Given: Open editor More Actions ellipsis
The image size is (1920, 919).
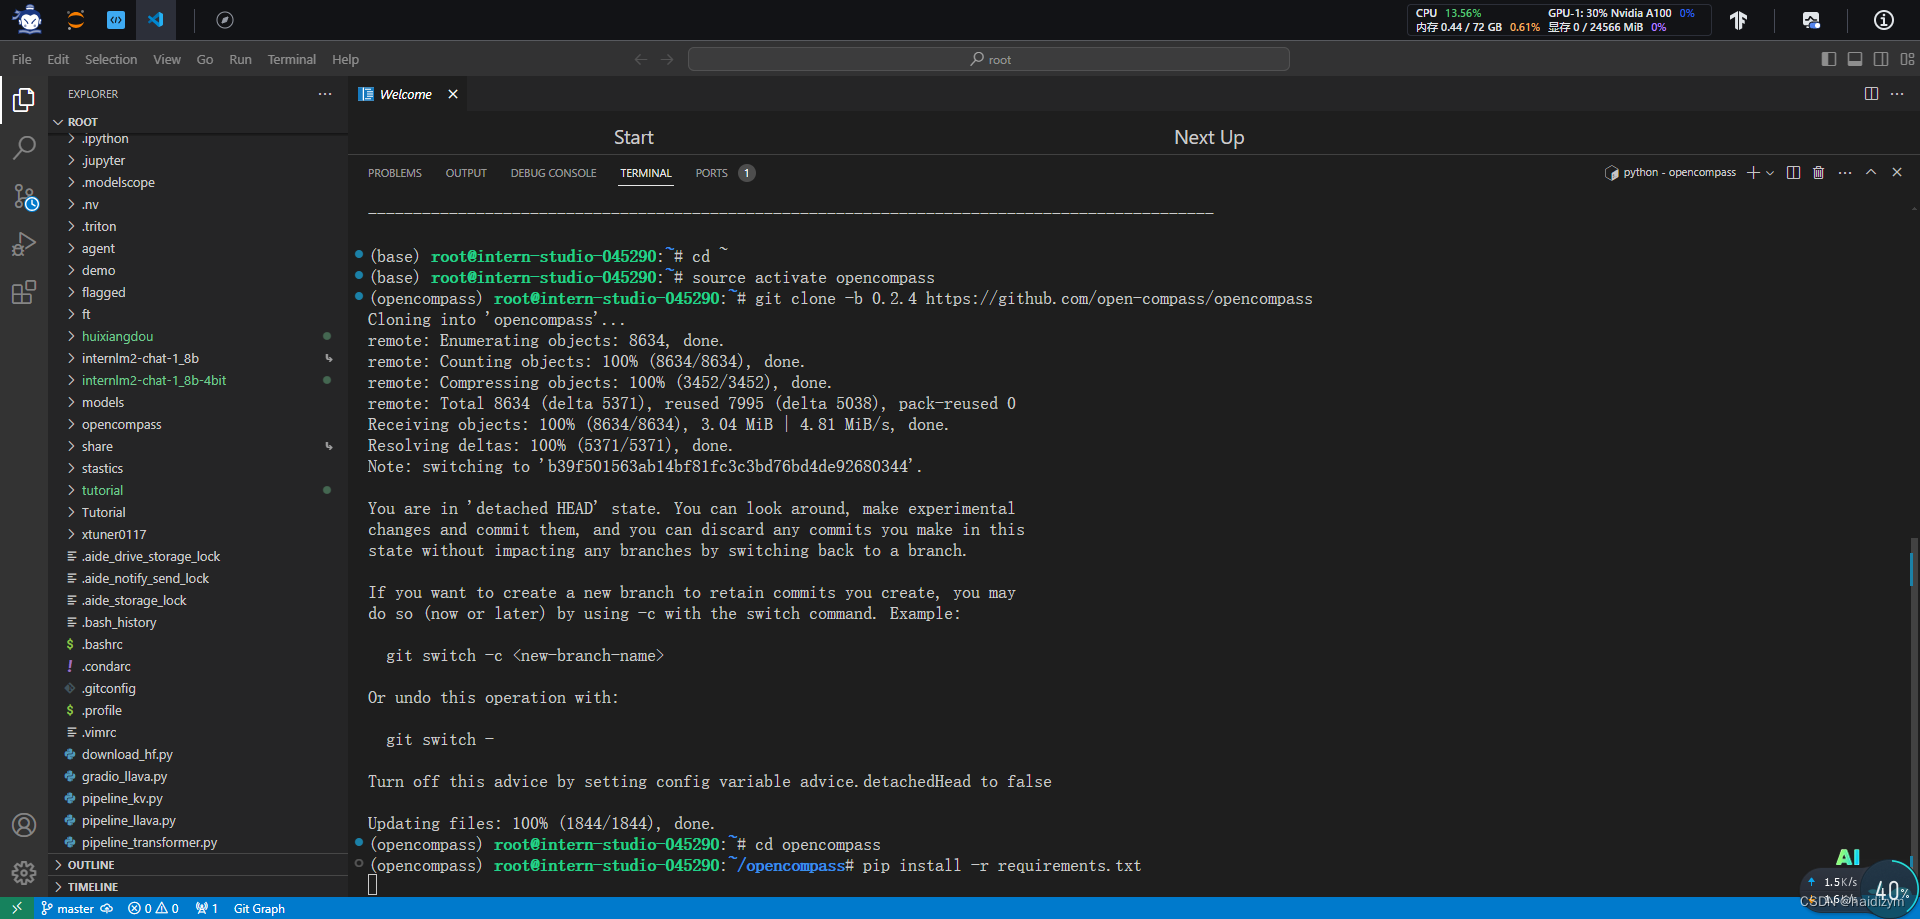Looking at the screenshot, I should tap(1897, 94).
